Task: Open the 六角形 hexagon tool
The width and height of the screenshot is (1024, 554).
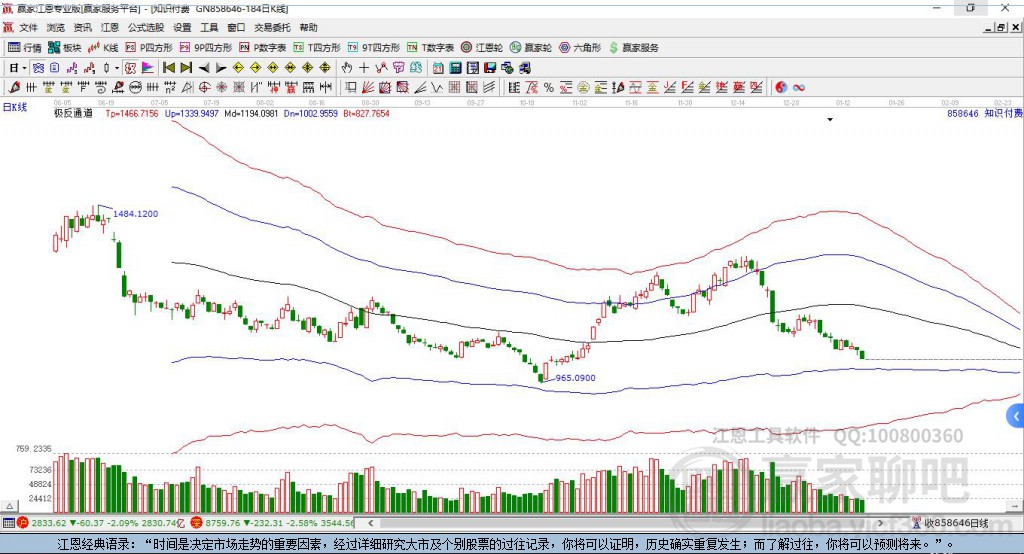Action: tap(580, 48)
